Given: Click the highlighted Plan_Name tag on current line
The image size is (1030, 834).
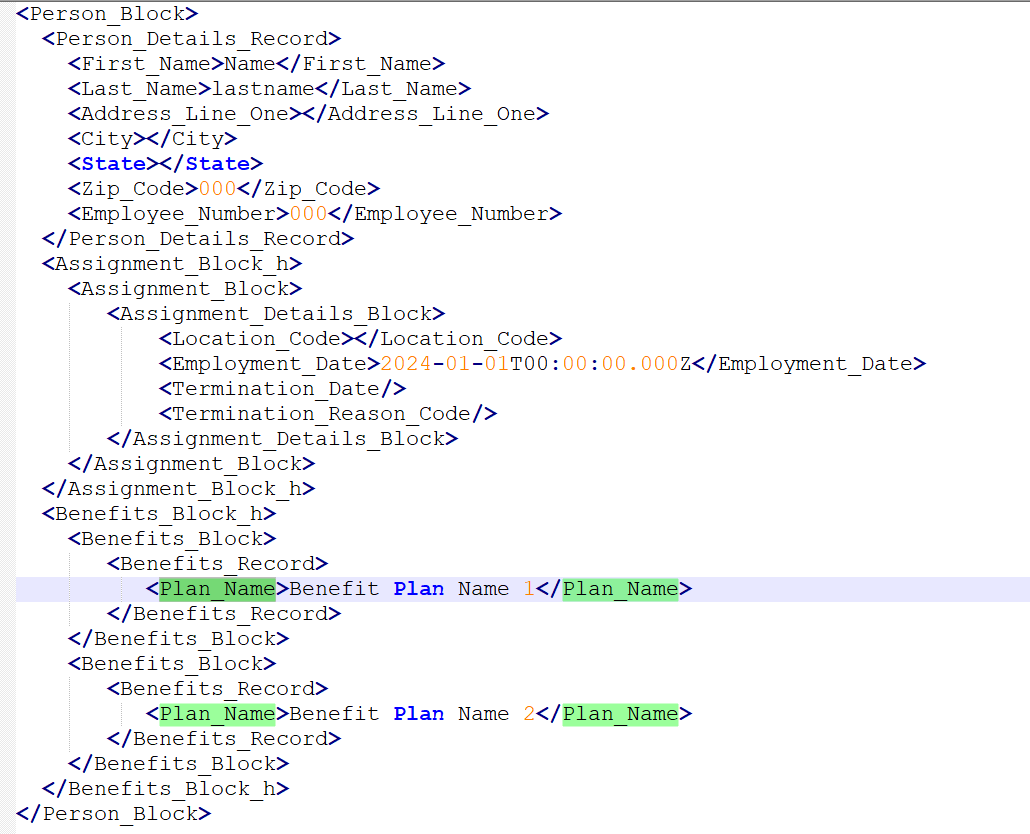Looking at the screenshot, I should tap(215, 588).
